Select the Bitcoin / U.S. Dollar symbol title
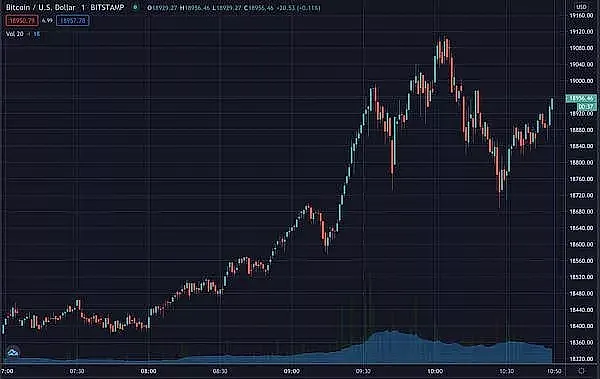Screen dimensions: 600x379 coord(41,7)
